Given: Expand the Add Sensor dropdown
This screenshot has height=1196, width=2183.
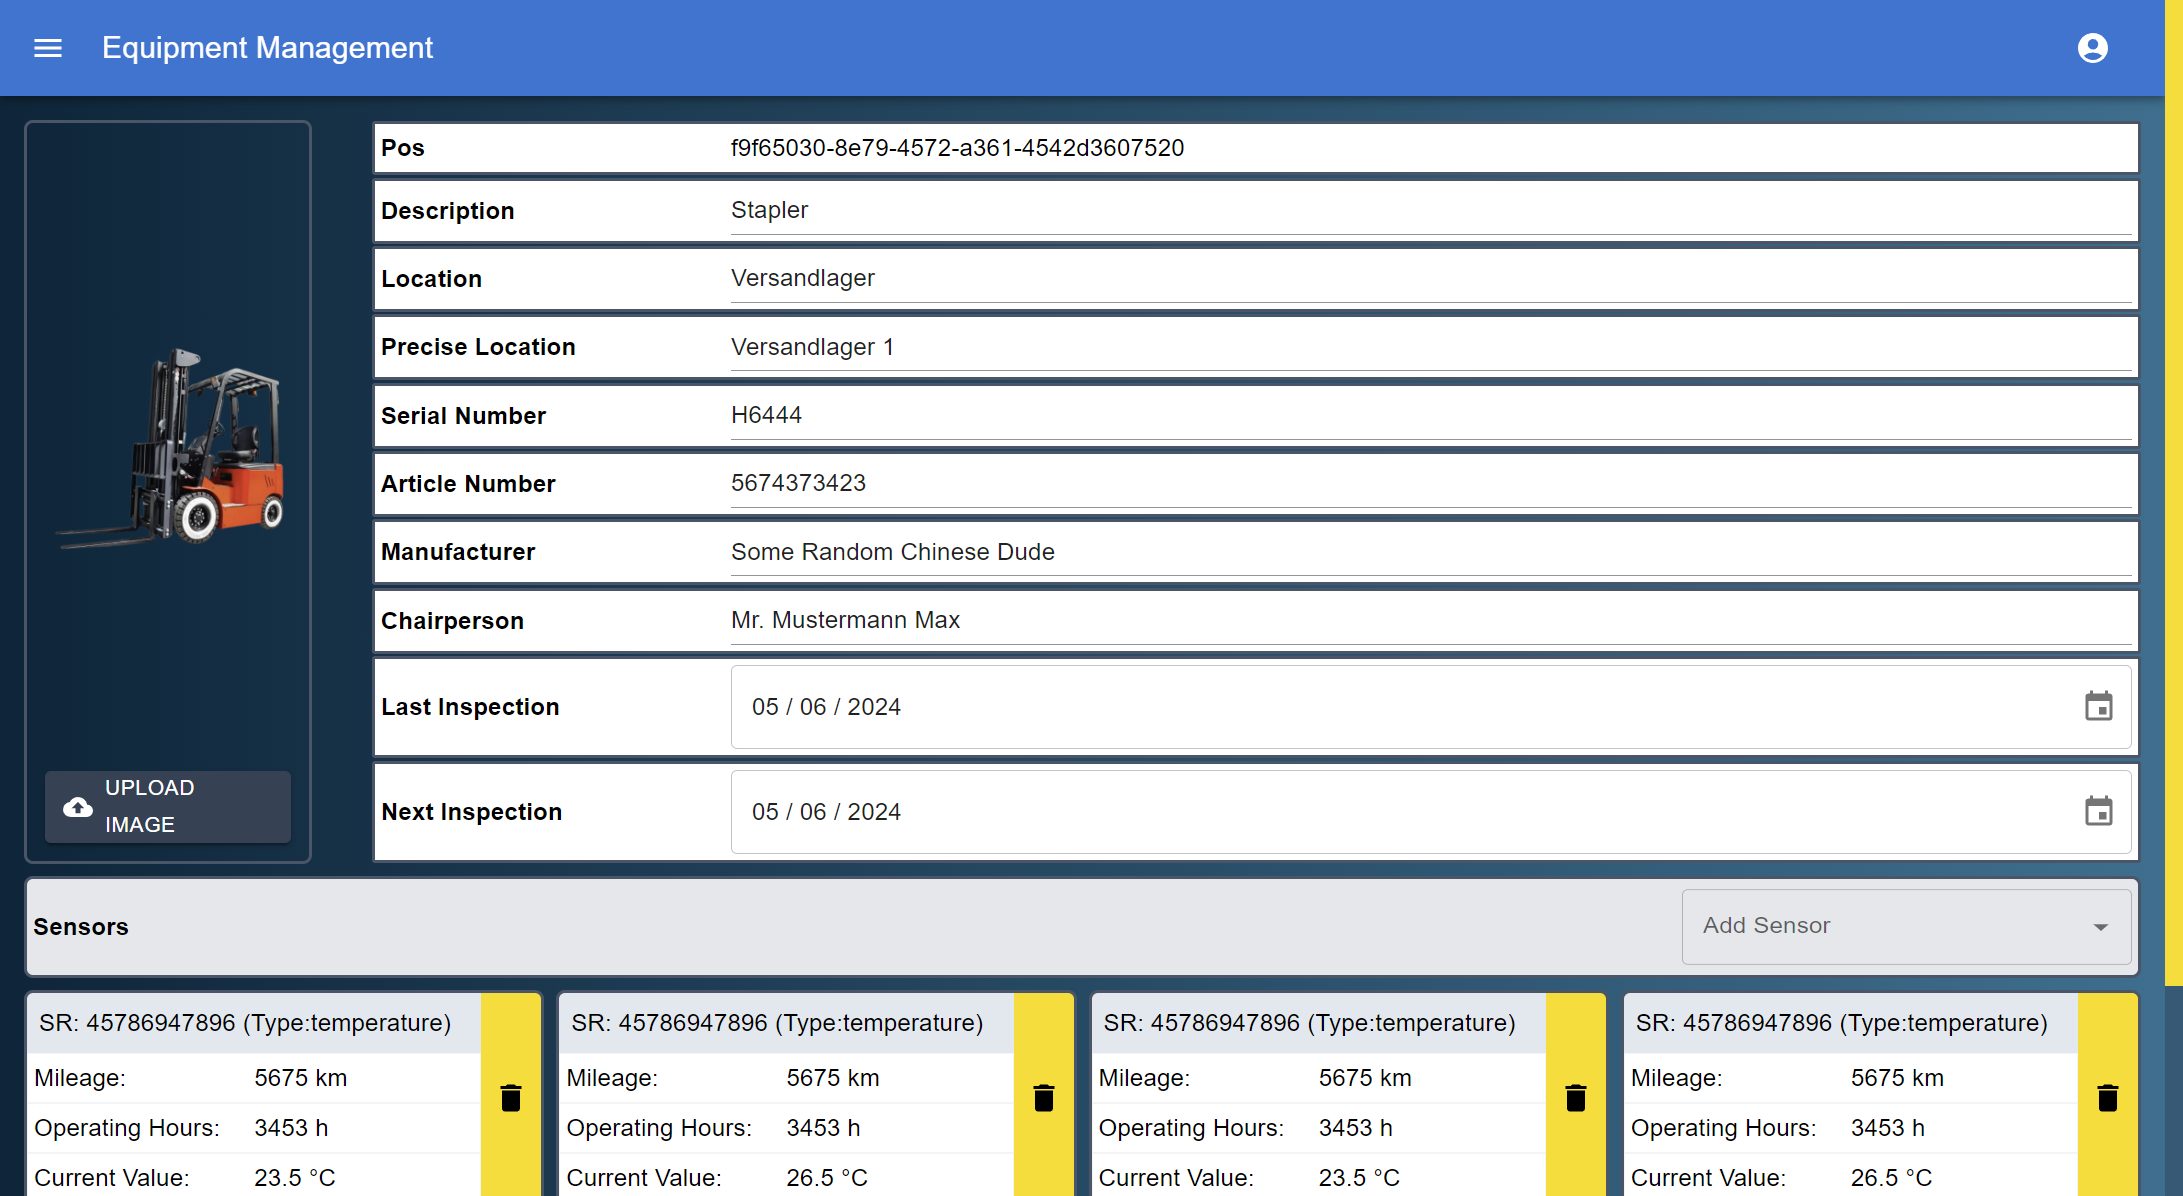Looking at the screenshot, I should tap(1906, 926).
